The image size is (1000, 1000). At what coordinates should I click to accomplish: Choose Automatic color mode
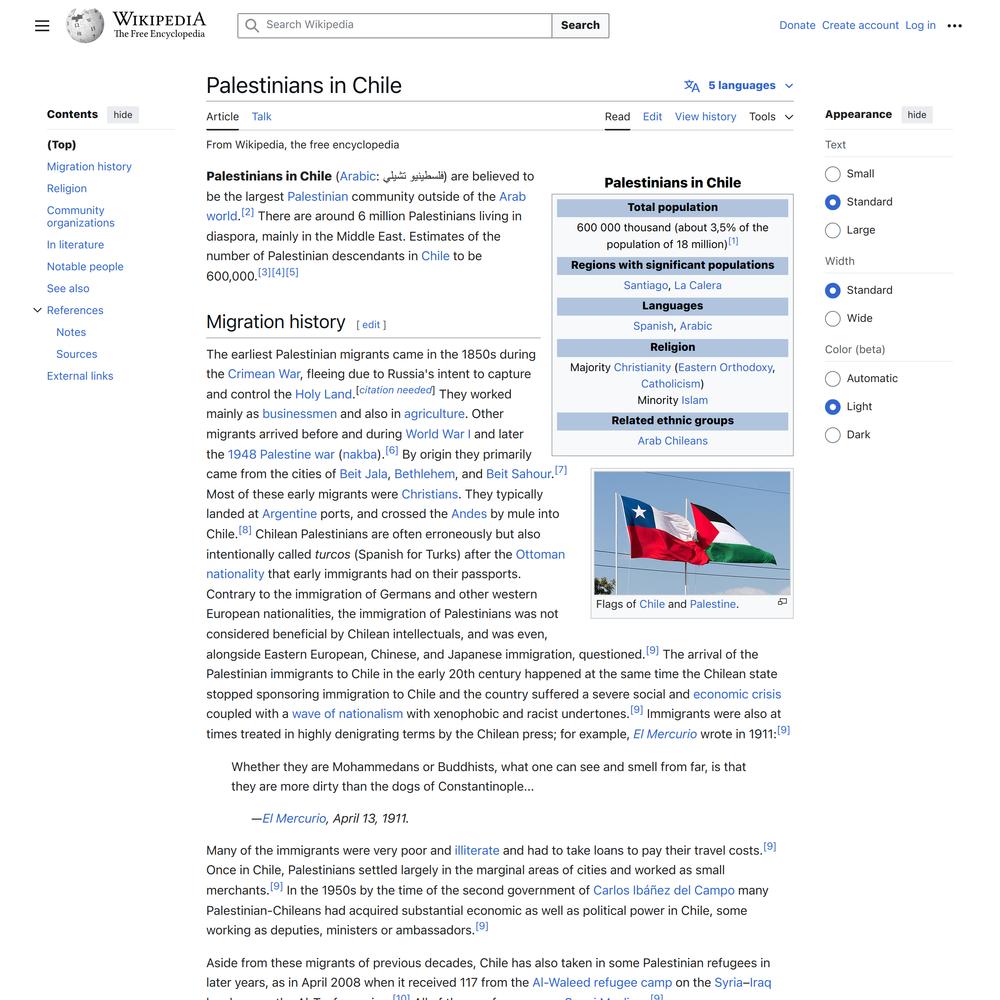832,379
